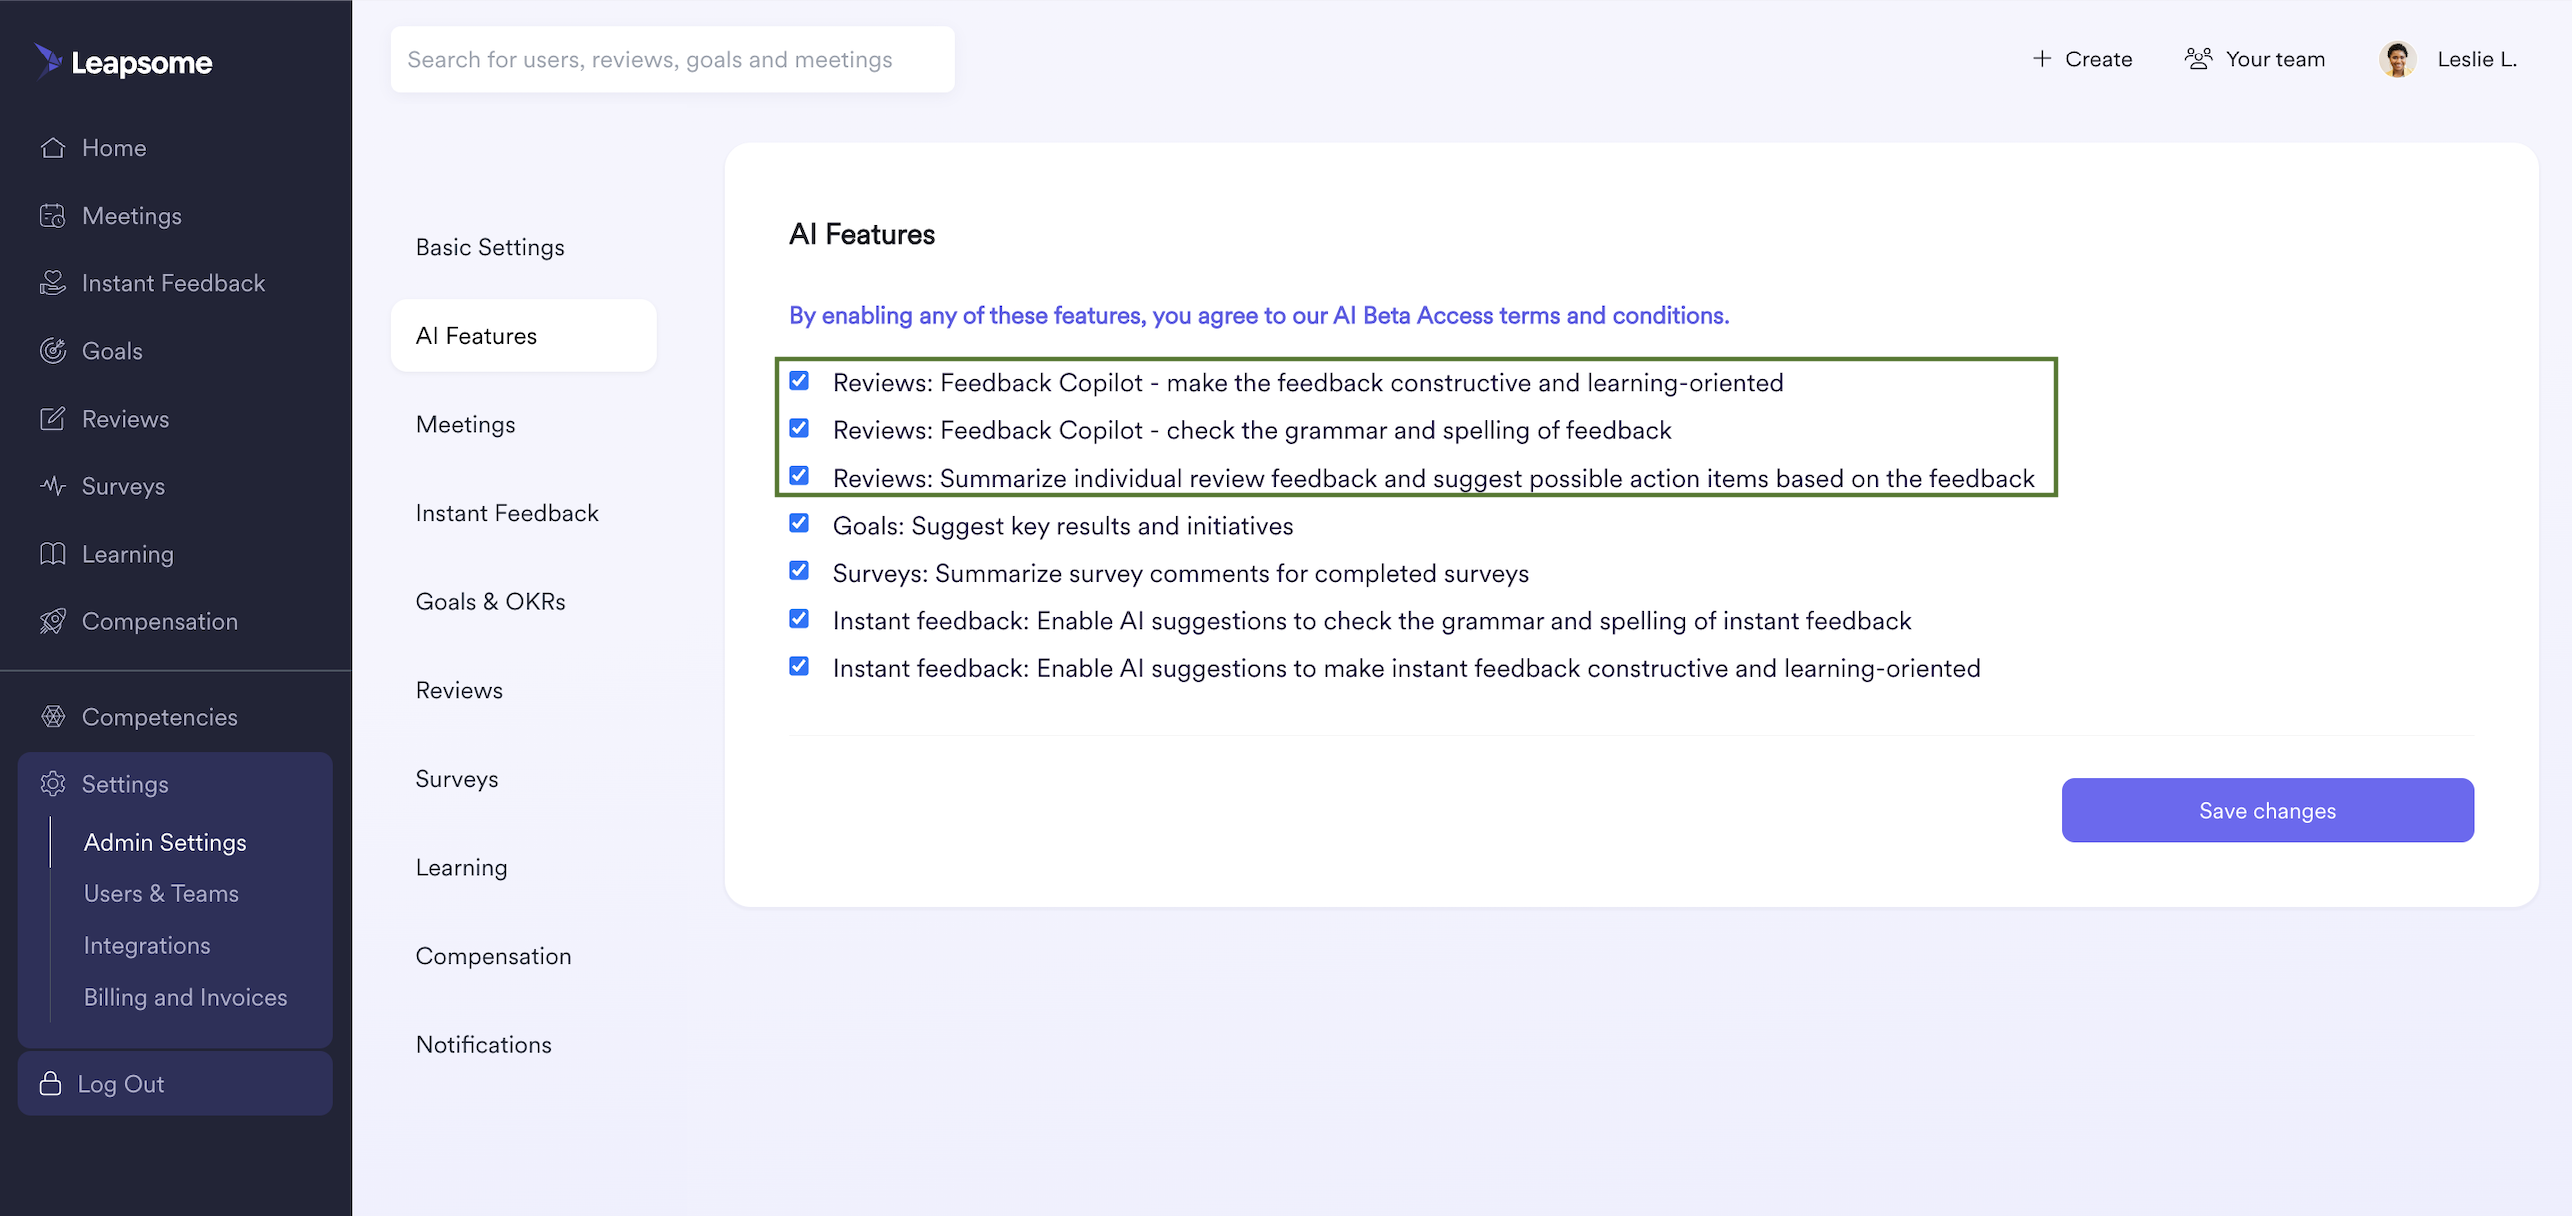Open the Notifications settings tab

(x=484, y=1044)
